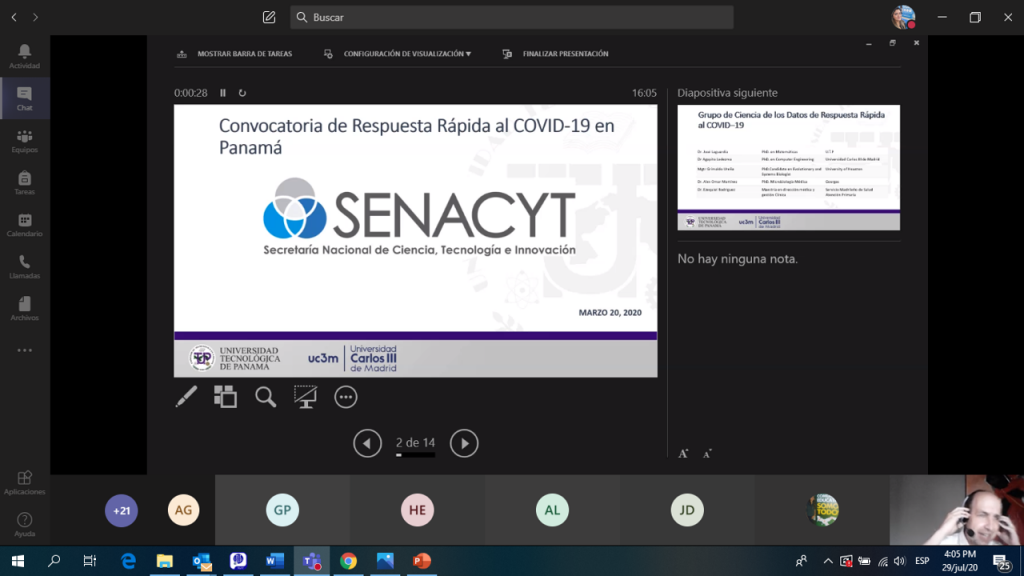Navigate forward with the Teams forward arrow
Viewport: 1024px width, 576px height.
35,17
